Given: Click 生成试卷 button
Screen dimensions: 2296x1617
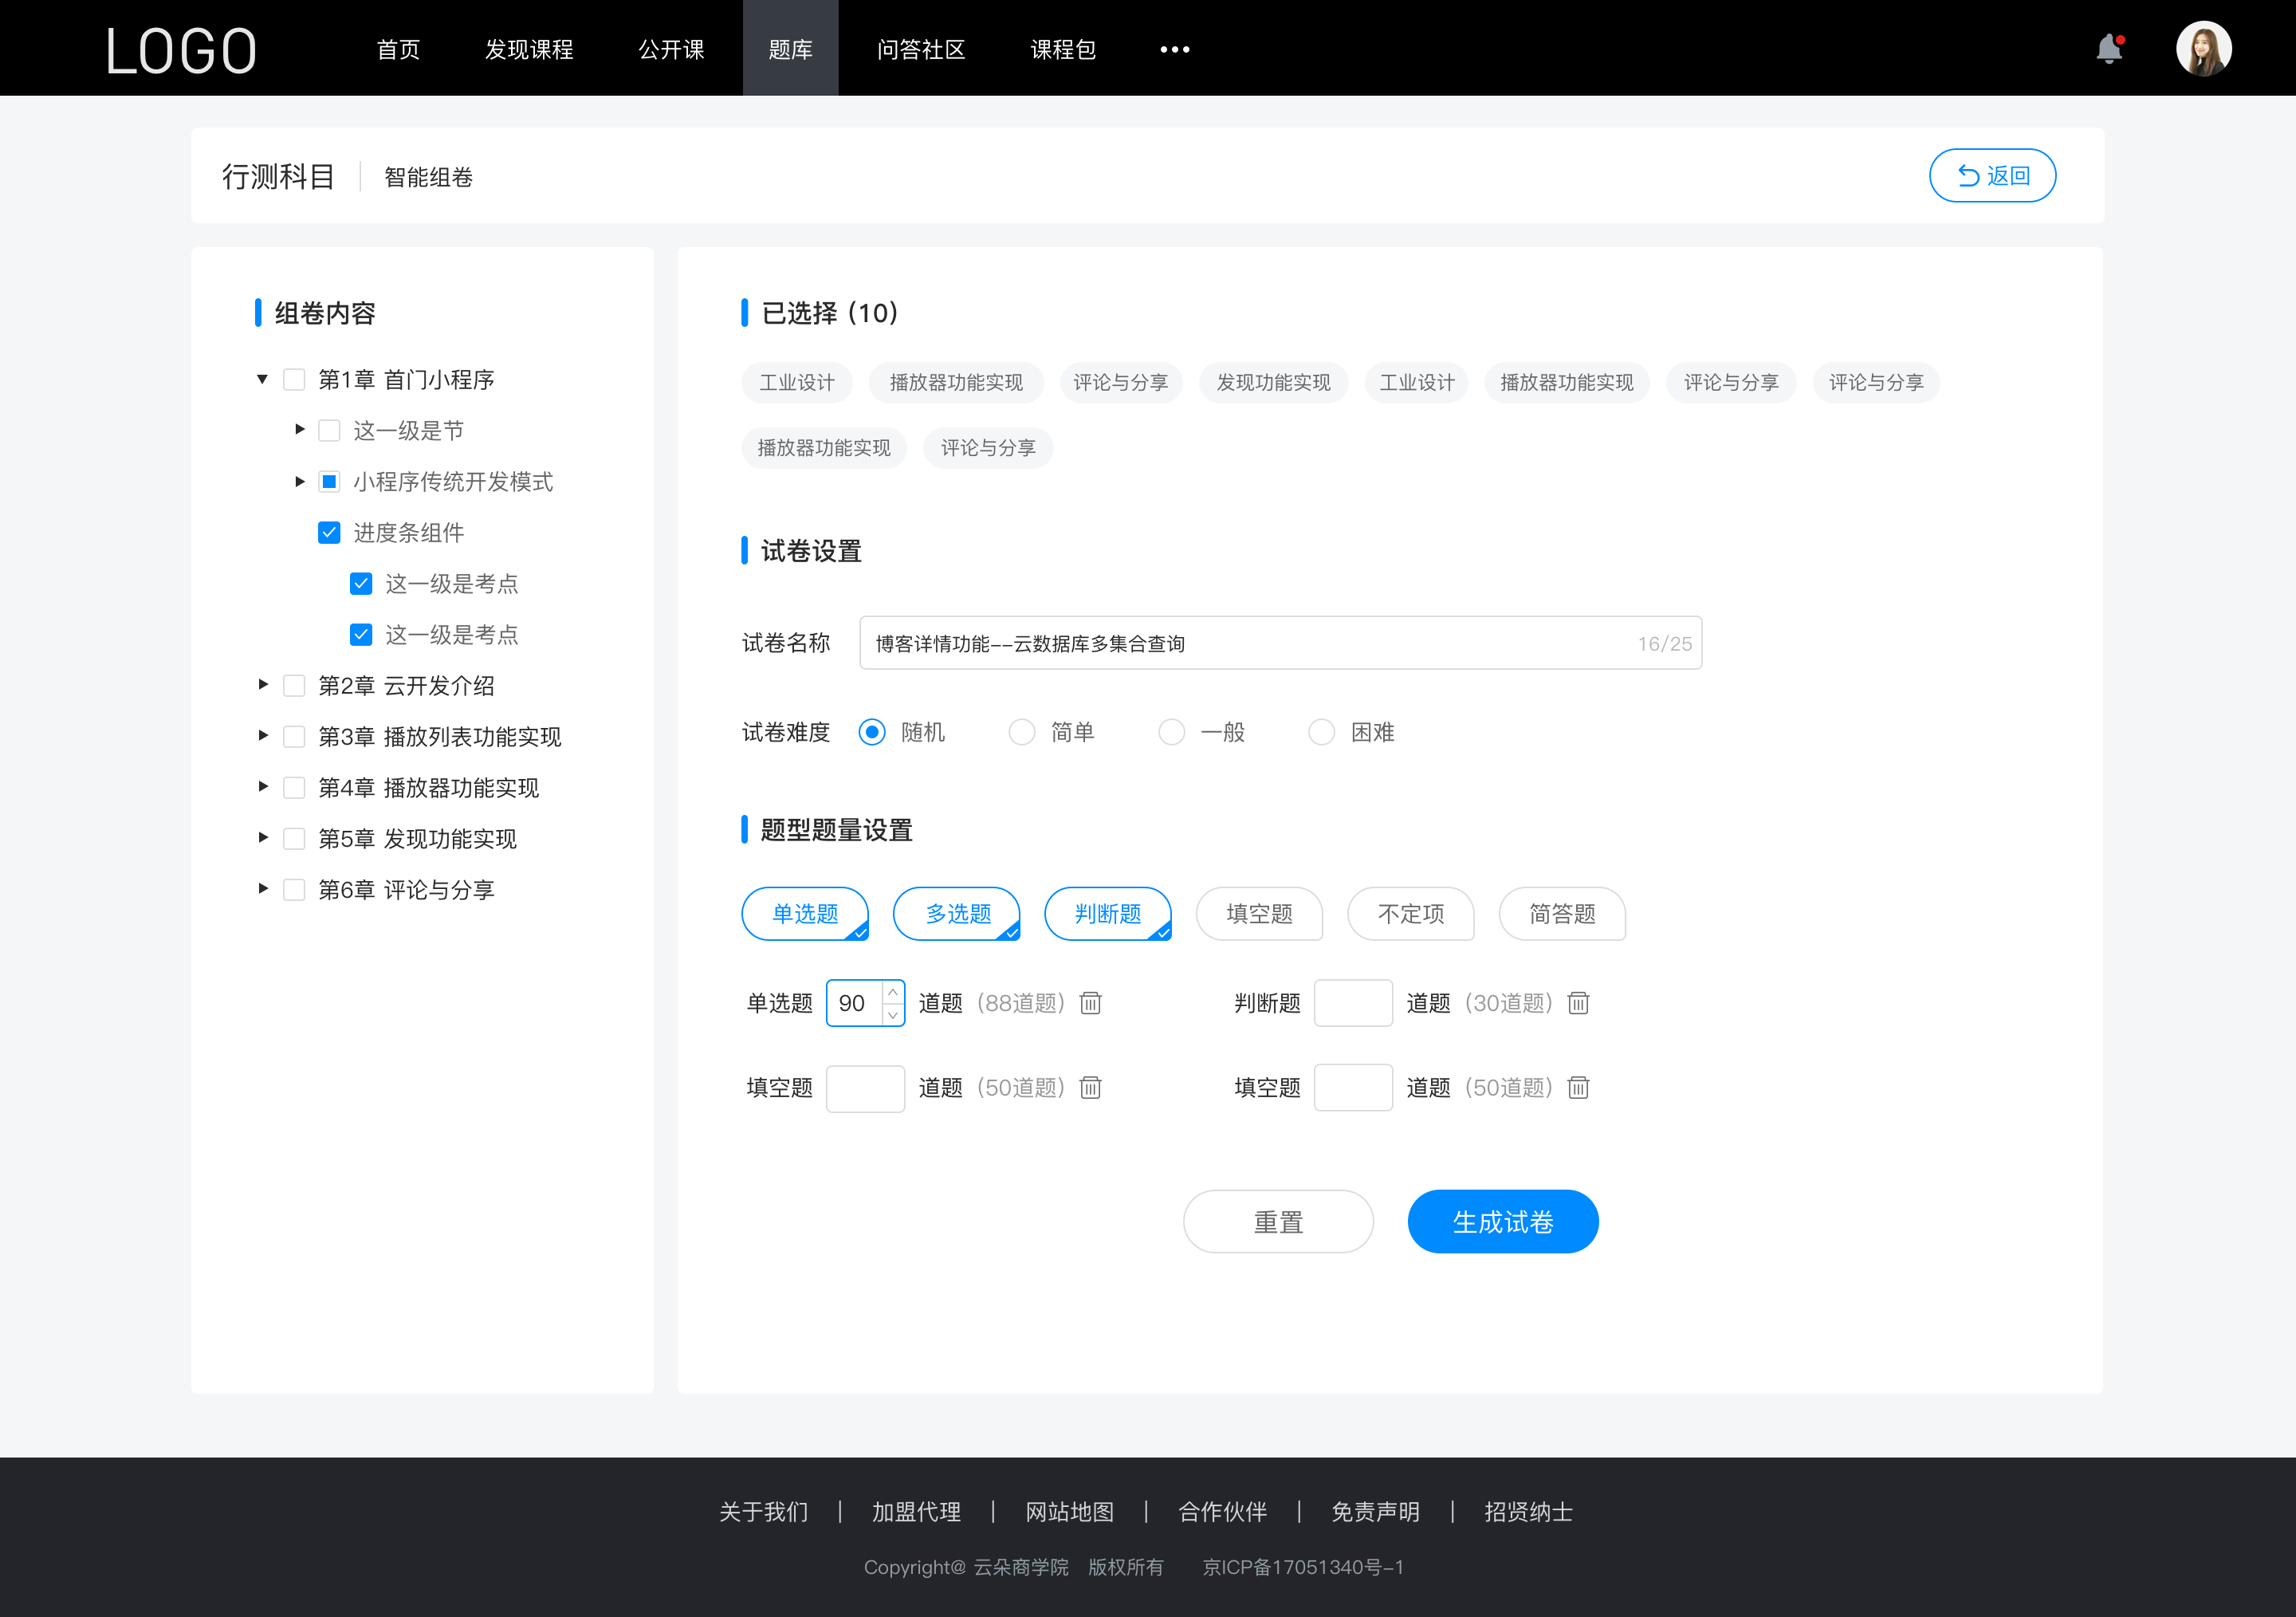Looking at the screenshot, I should [1501, 1220].
